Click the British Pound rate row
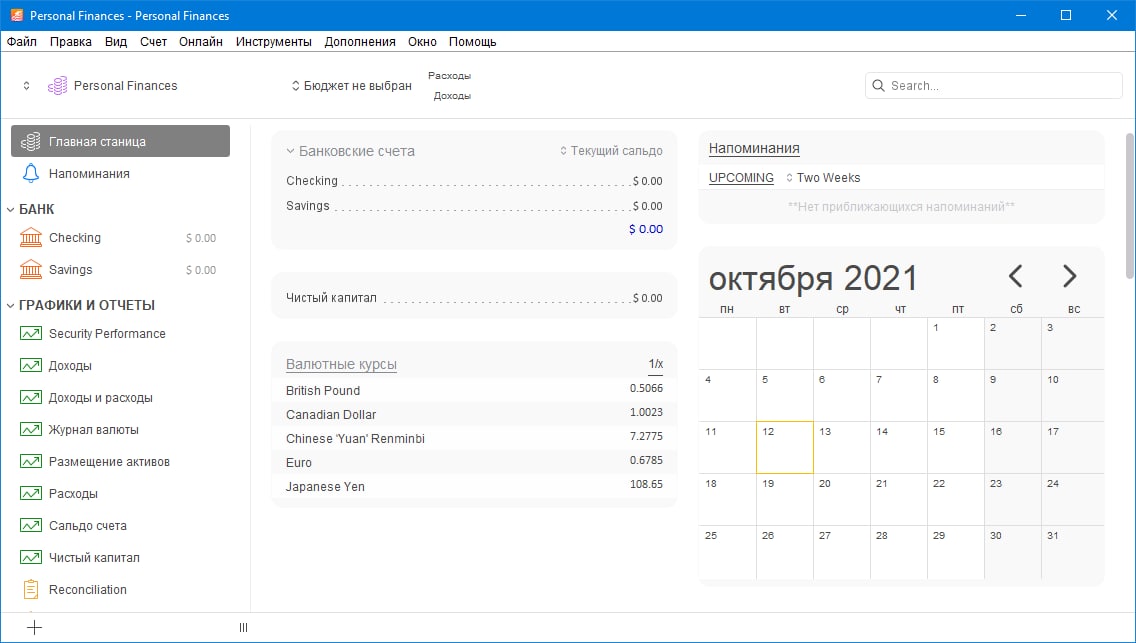This screenshot has height=643, width=1136. coord(474,390)
